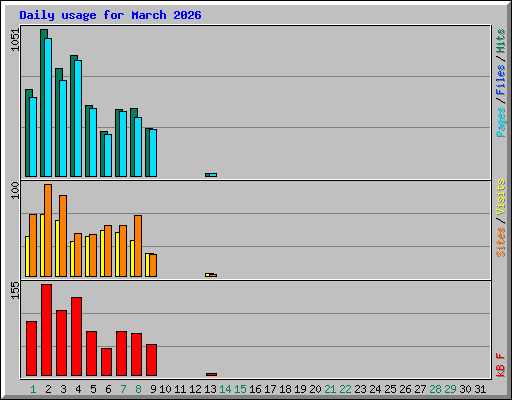This screenshot has height=400, width=512.
Task: Click the red KB bar for day 6
Action: click(106, 362)
